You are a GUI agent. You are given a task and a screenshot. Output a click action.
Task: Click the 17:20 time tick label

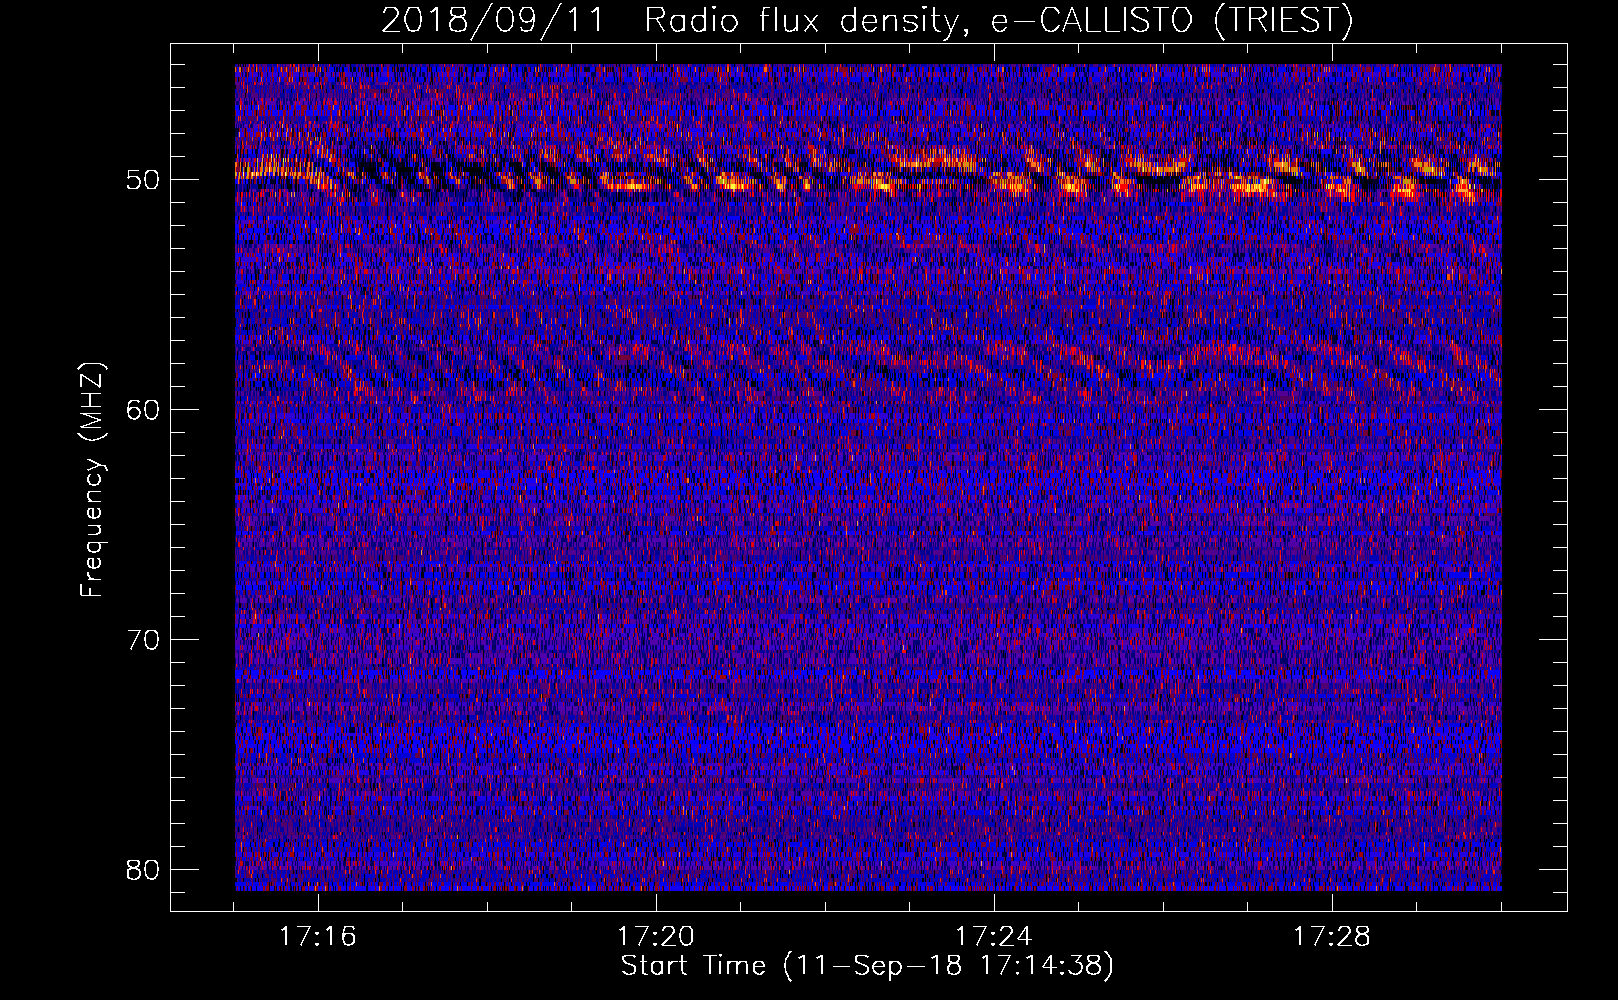pyautogui.click(x=656, y=937)
